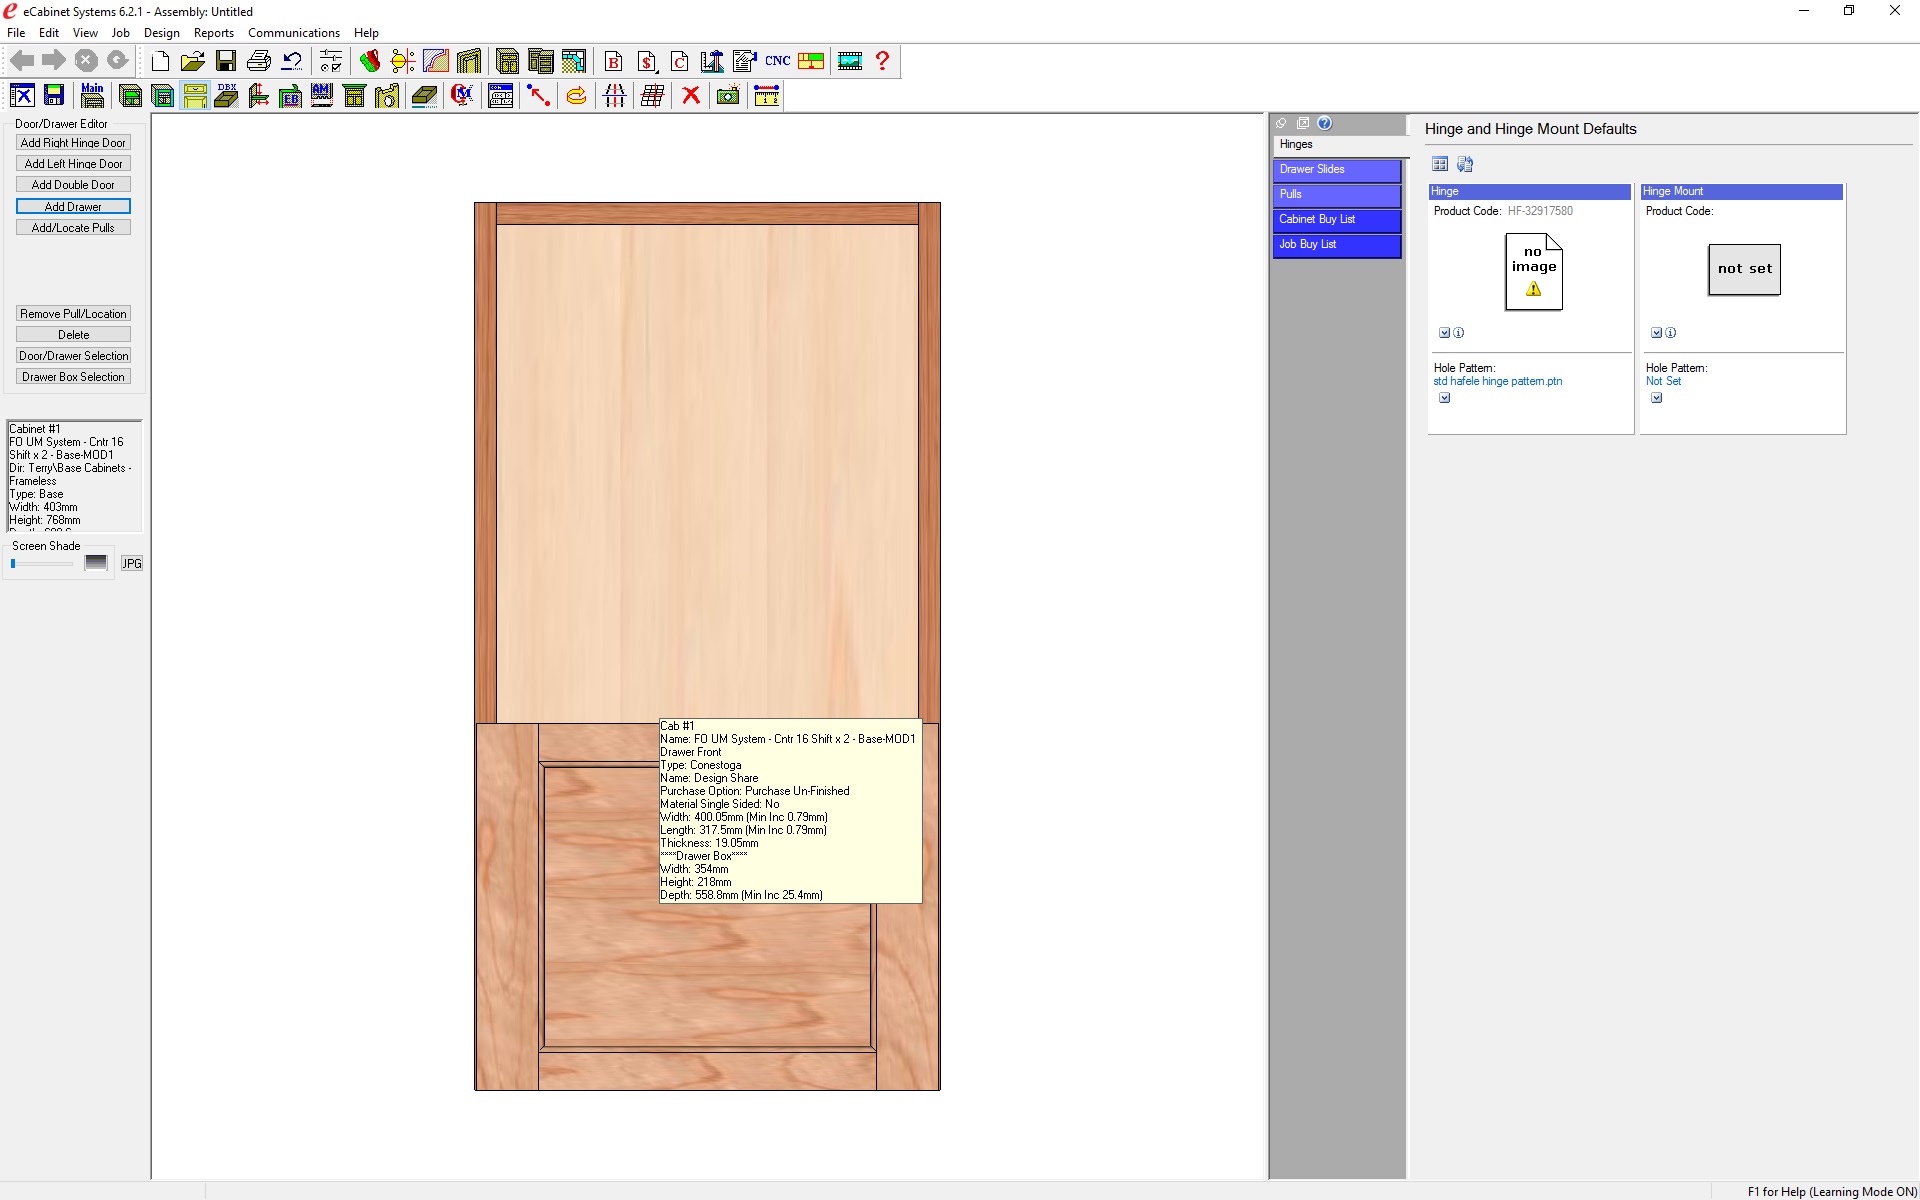The width and height of the screenshot is (1920, 1200).
Task: Click the Drawer Box Selection button
Action: 73,377
